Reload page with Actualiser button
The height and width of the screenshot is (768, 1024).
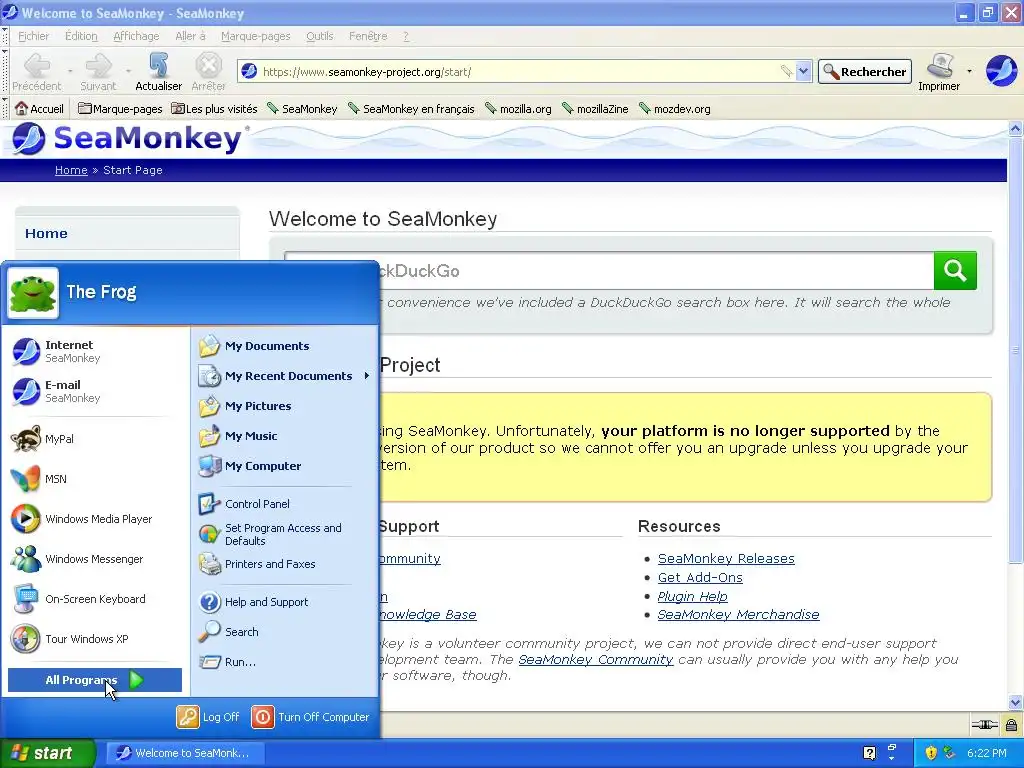click(x=159, y=72)
